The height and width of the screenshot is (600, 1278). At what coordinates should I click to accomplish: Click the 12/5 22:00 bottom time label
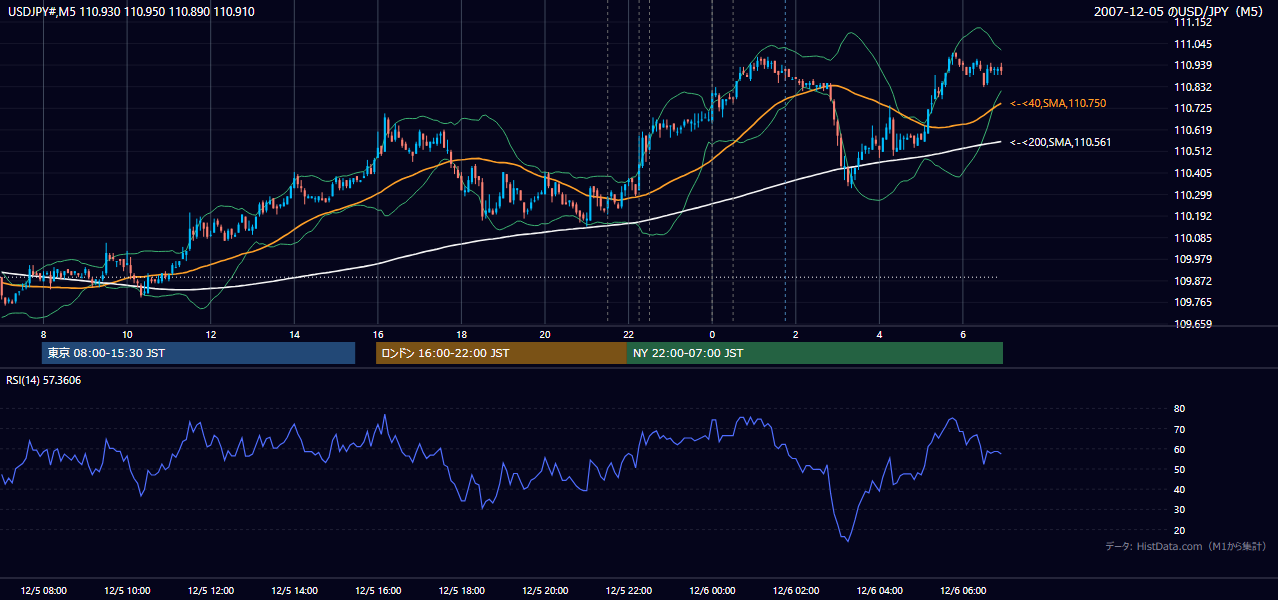pyautogui.click(x=628, y=591)
